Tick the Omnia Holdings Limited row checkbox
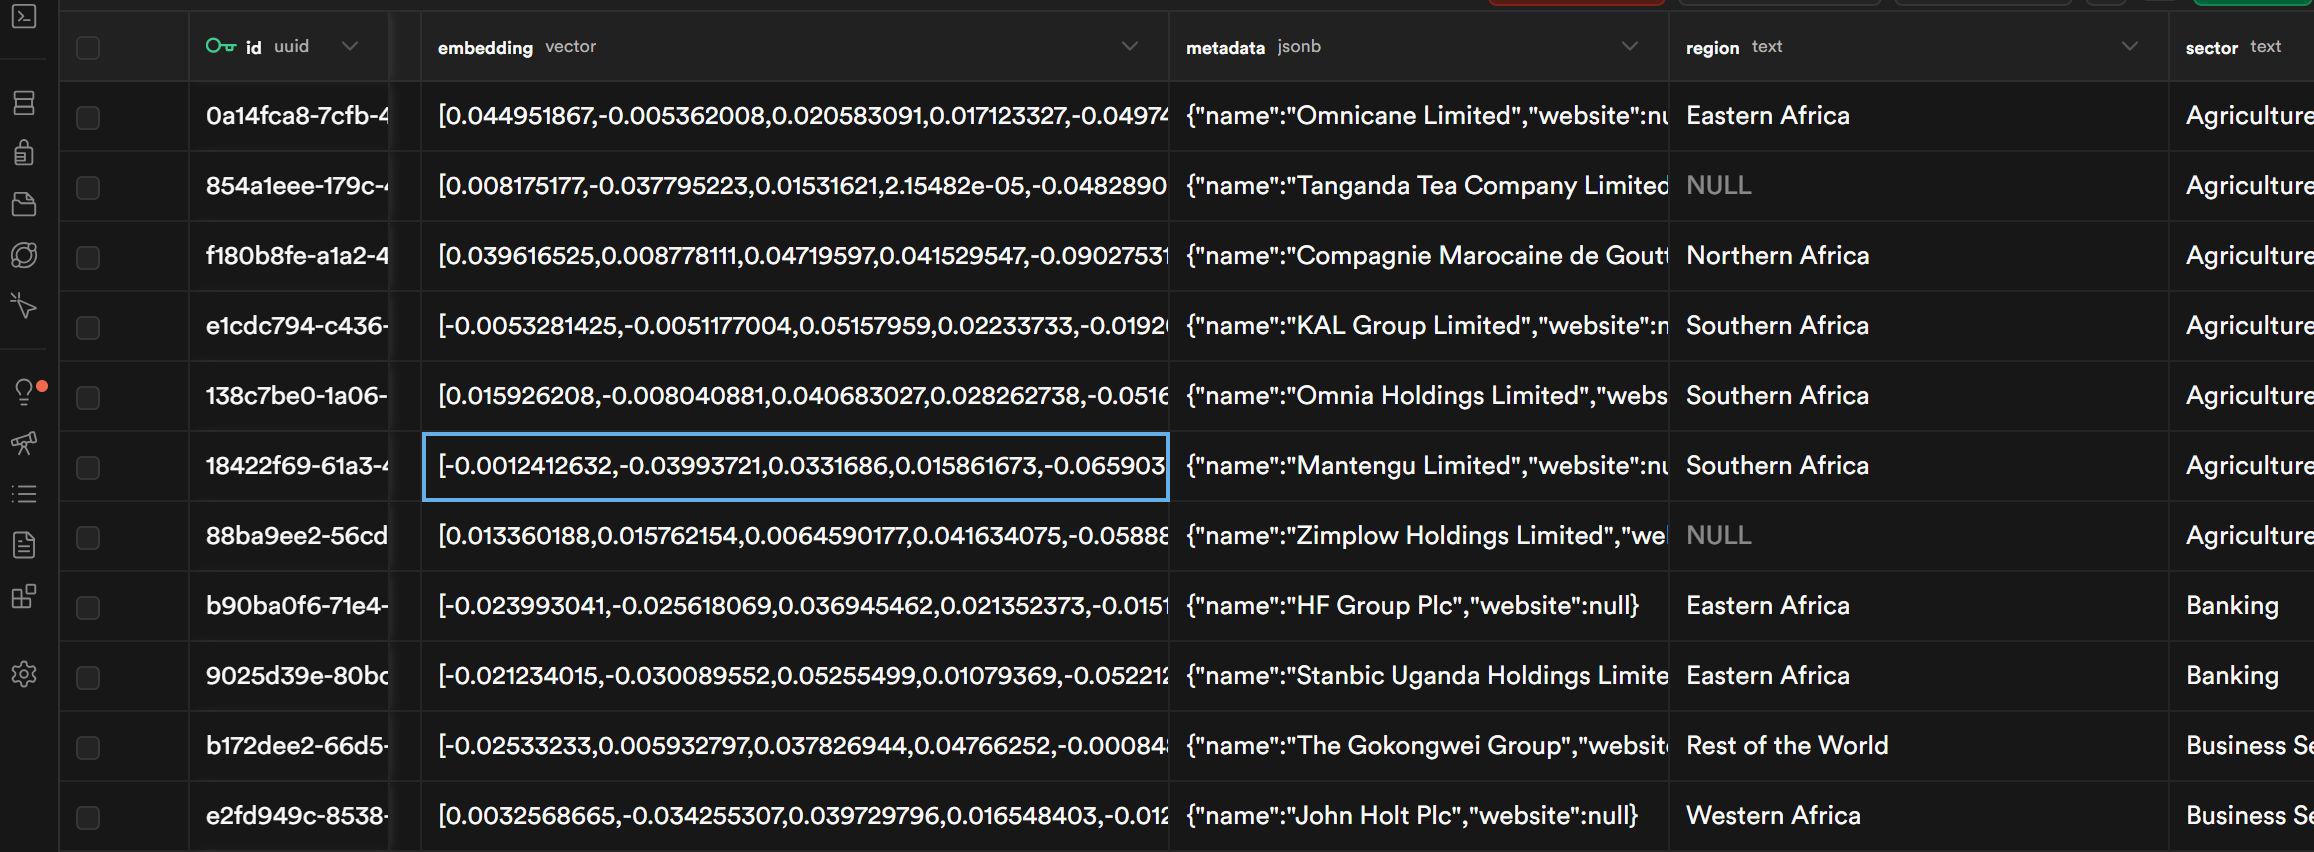The height and width of the screenshot is (852, 2314). point(88,397)
